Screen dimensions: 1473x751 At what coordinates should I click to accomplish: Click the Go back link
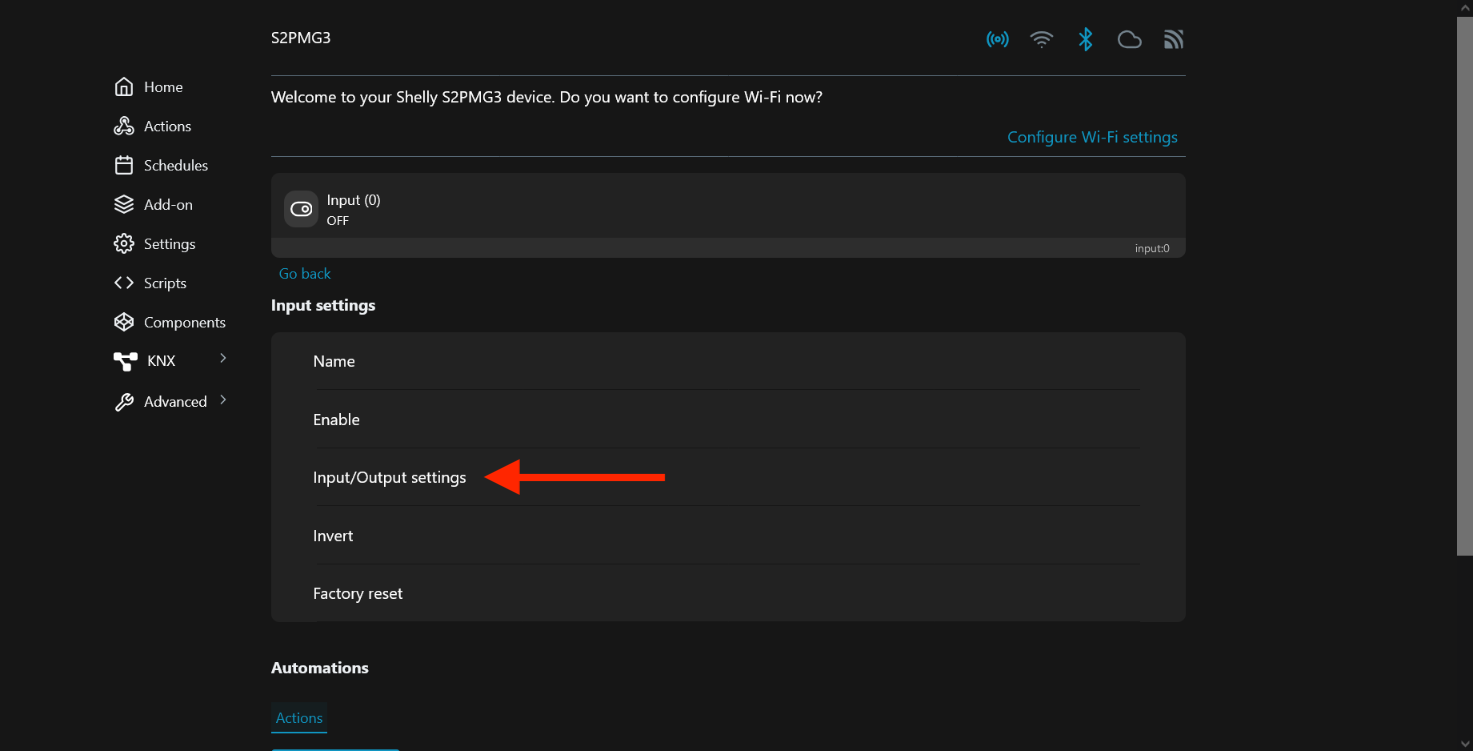click(x=305, y=273)
